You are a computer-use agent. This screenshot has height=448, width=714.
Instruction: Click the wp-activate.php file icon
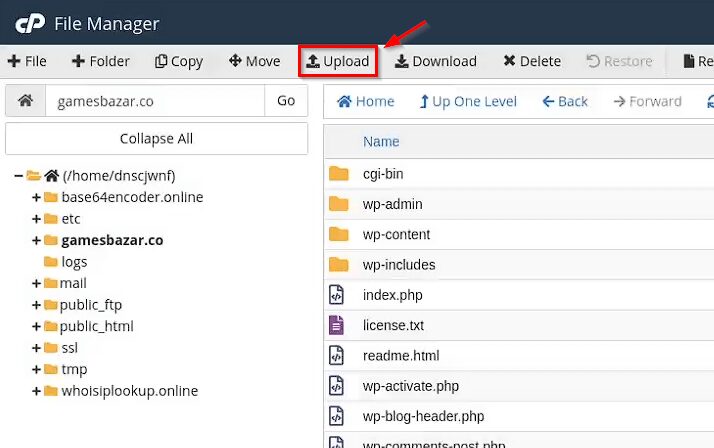click(x=336, y=386)
